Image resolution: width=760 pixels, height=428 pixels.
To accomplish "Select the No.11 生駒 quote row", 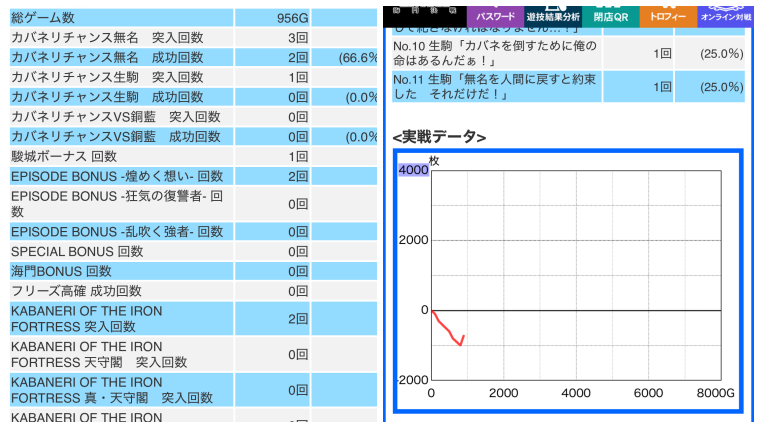I will [x=569, y=87].
